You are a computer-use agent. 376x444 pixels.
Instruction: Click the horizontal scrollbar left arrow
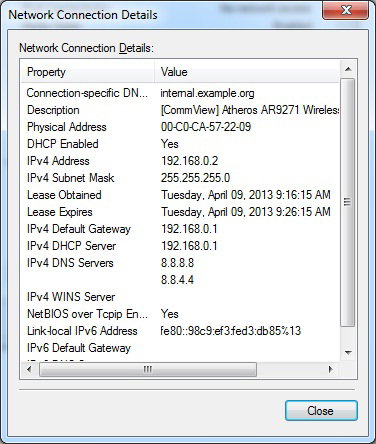pos(29,369)
